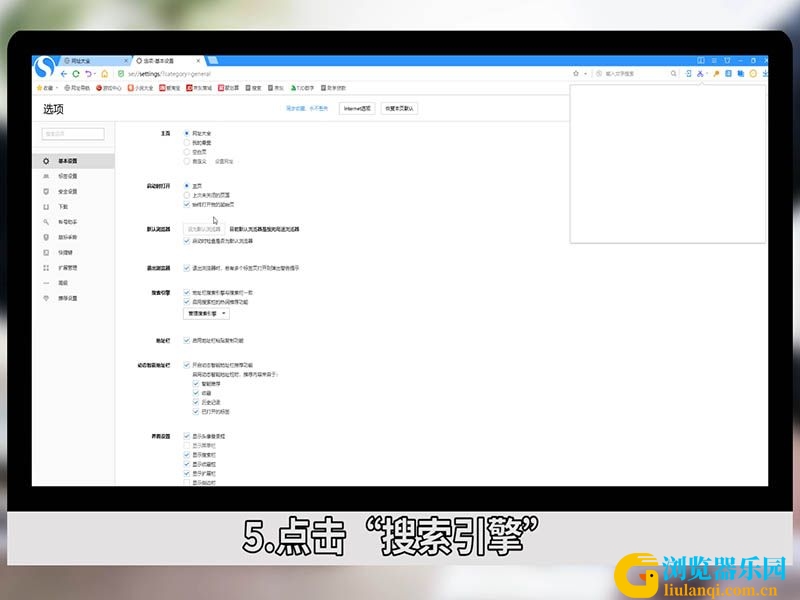Select 上次未关闭的页面 startup radio
The height and width of the screenshot is (600, 800).
(x=187, y=195)
